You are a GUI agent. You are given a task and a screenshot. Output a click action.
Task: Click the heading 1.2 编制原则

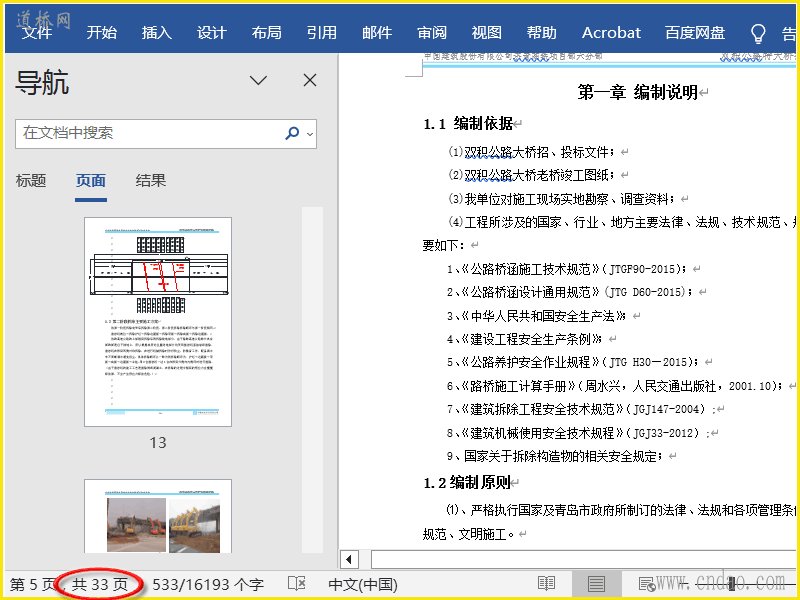coord(467,483)
